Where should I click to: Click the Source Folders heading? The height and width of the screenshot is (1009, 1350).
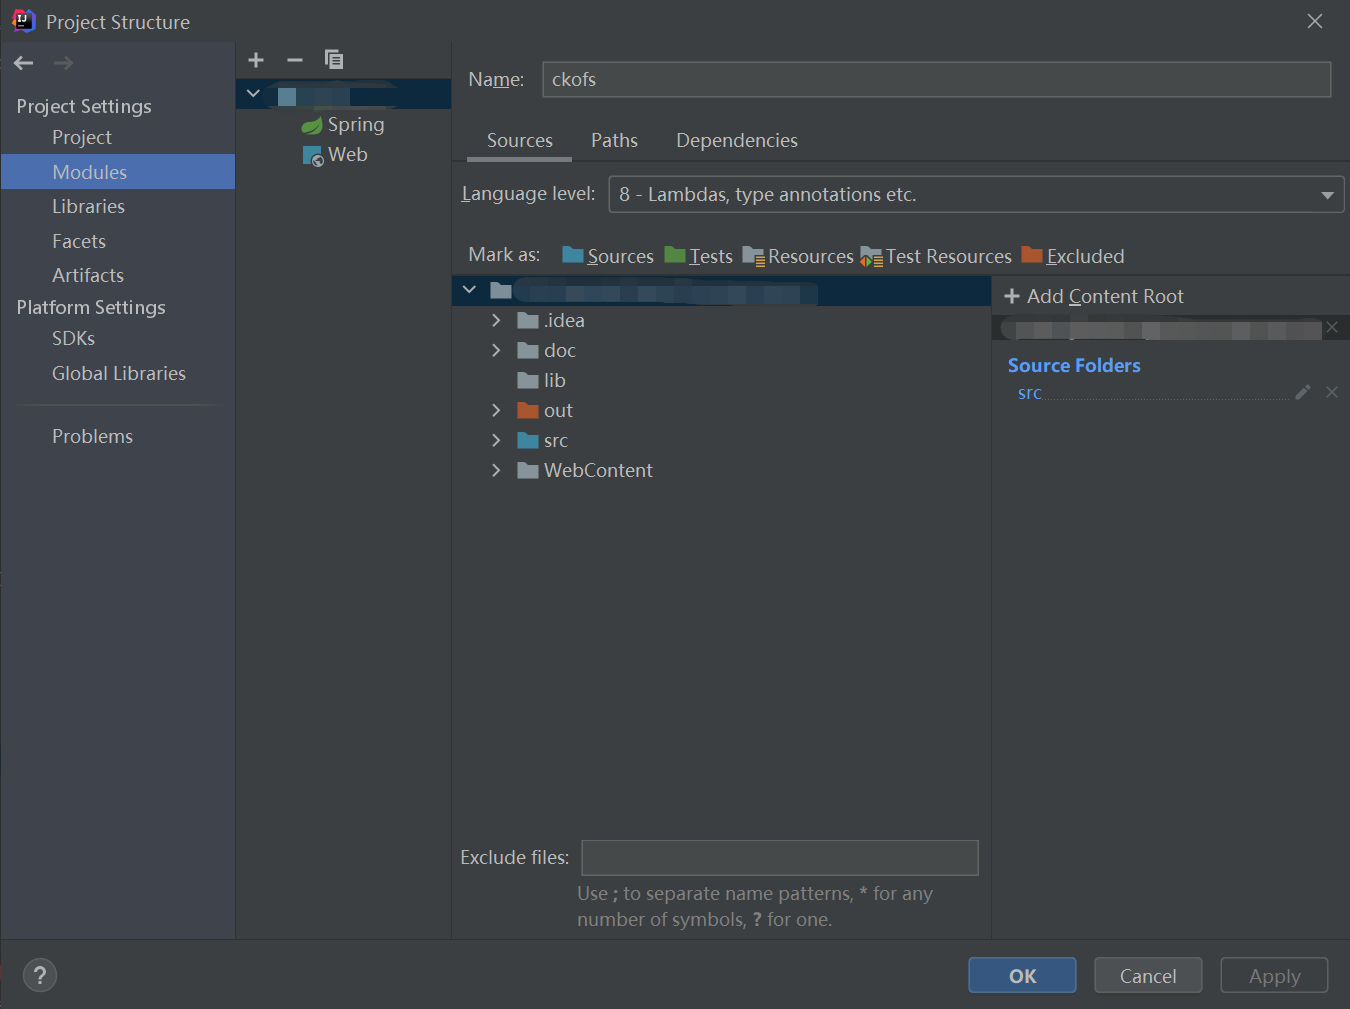pos(1074,366)
